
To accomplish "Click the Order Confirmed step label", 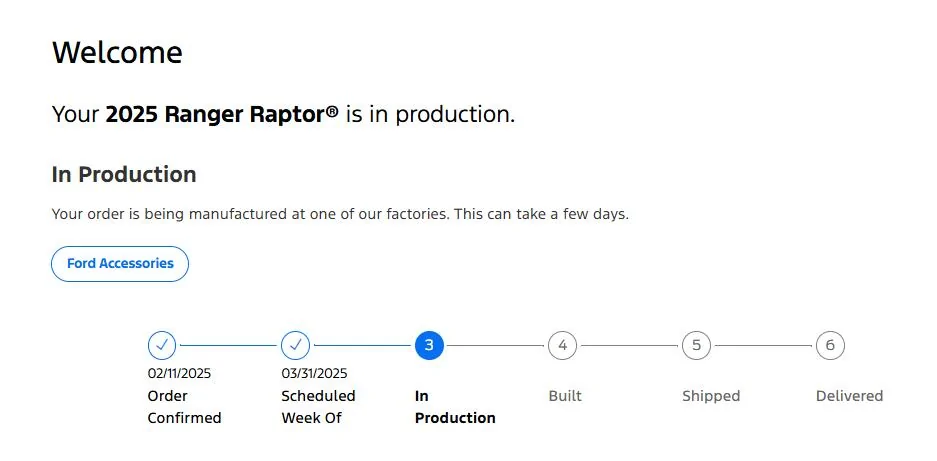I will (x=185, y=407).
